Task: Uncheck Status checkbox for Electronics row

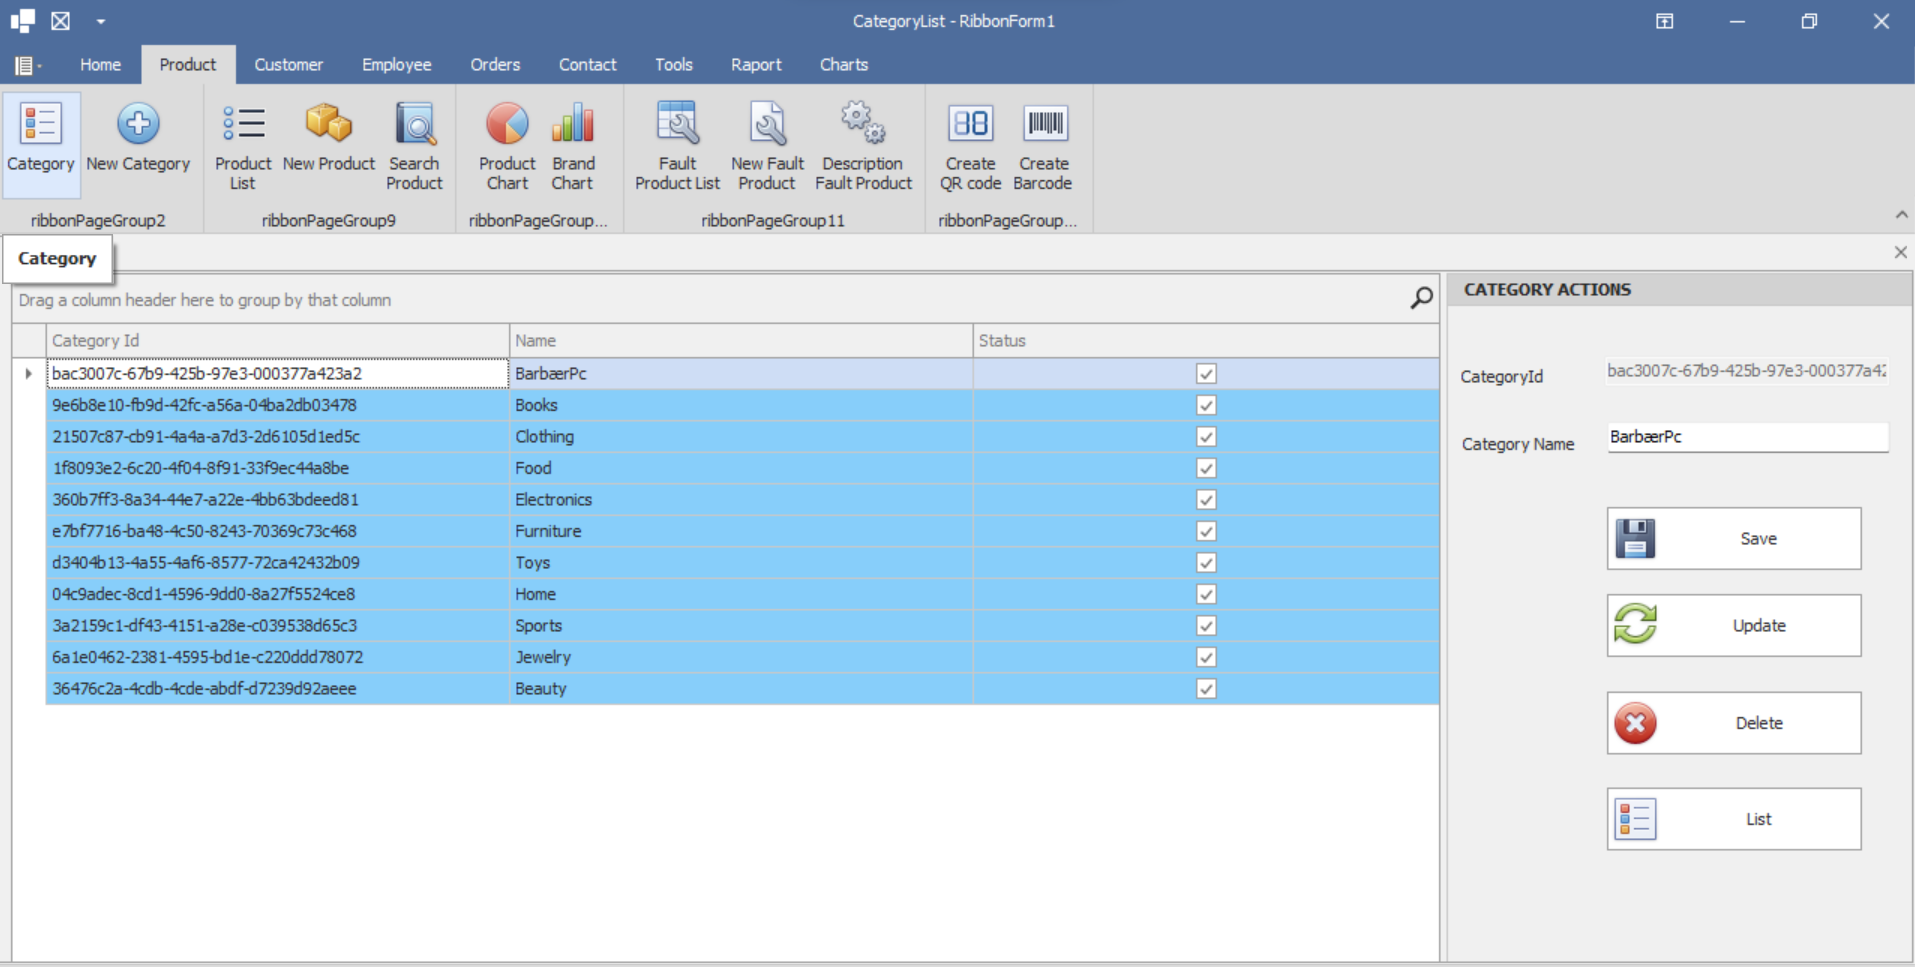Action: [1206, 500]
